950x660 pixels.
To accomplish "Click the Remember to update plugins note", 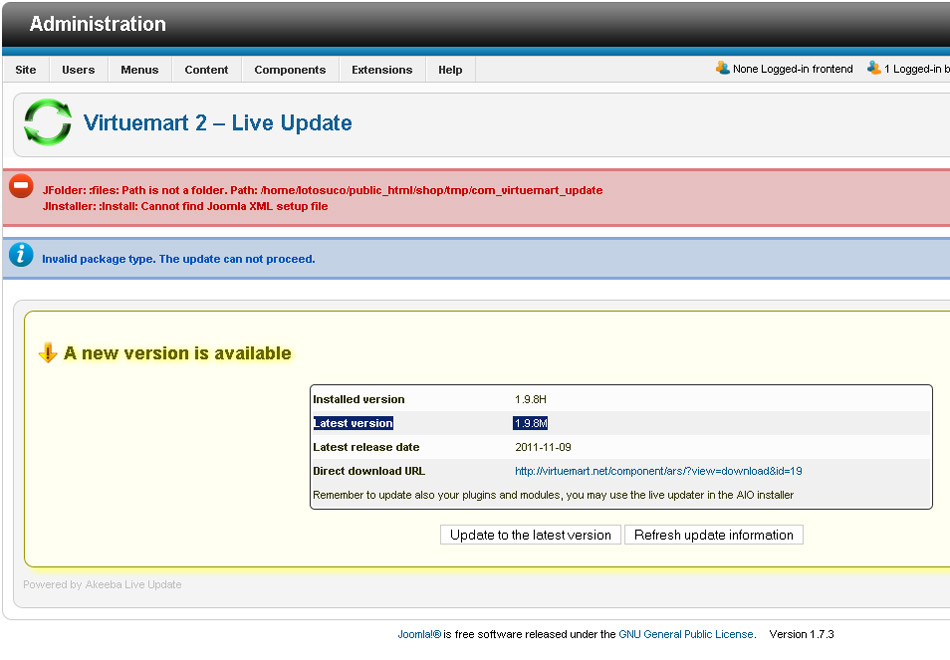I will (x=553, y=495).
